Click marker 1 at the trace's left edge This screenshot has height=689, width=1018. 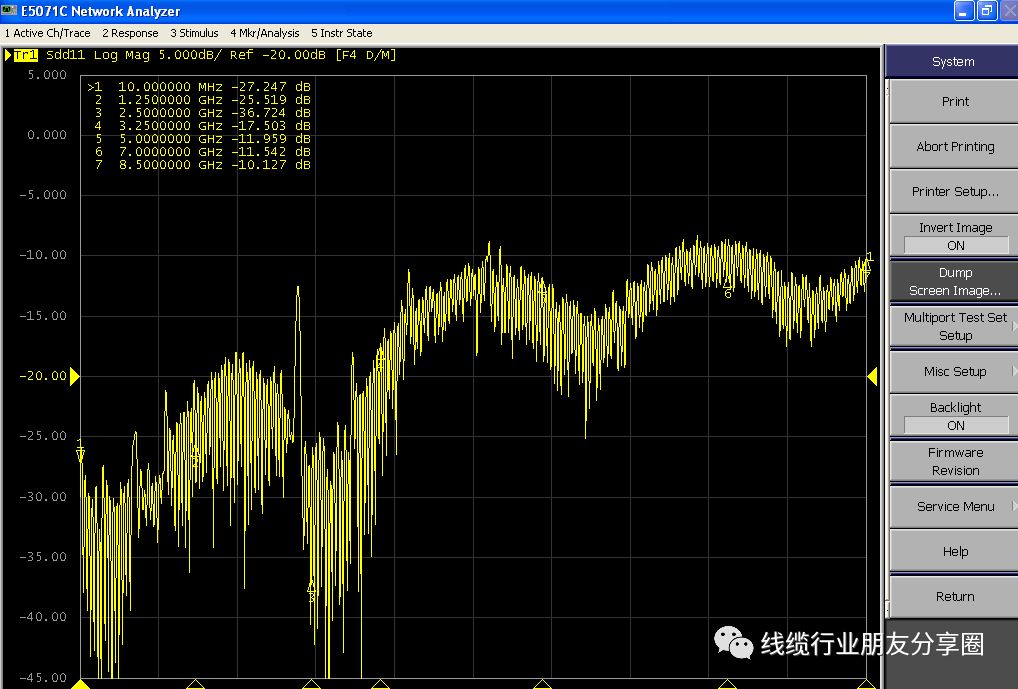pyautogui.click(x=80, y=452)
